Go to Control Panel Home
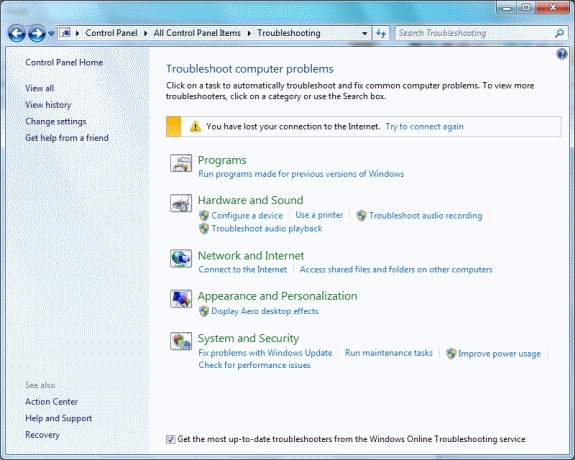Viewport: 575px width, 460px height. tap(64, 63)
